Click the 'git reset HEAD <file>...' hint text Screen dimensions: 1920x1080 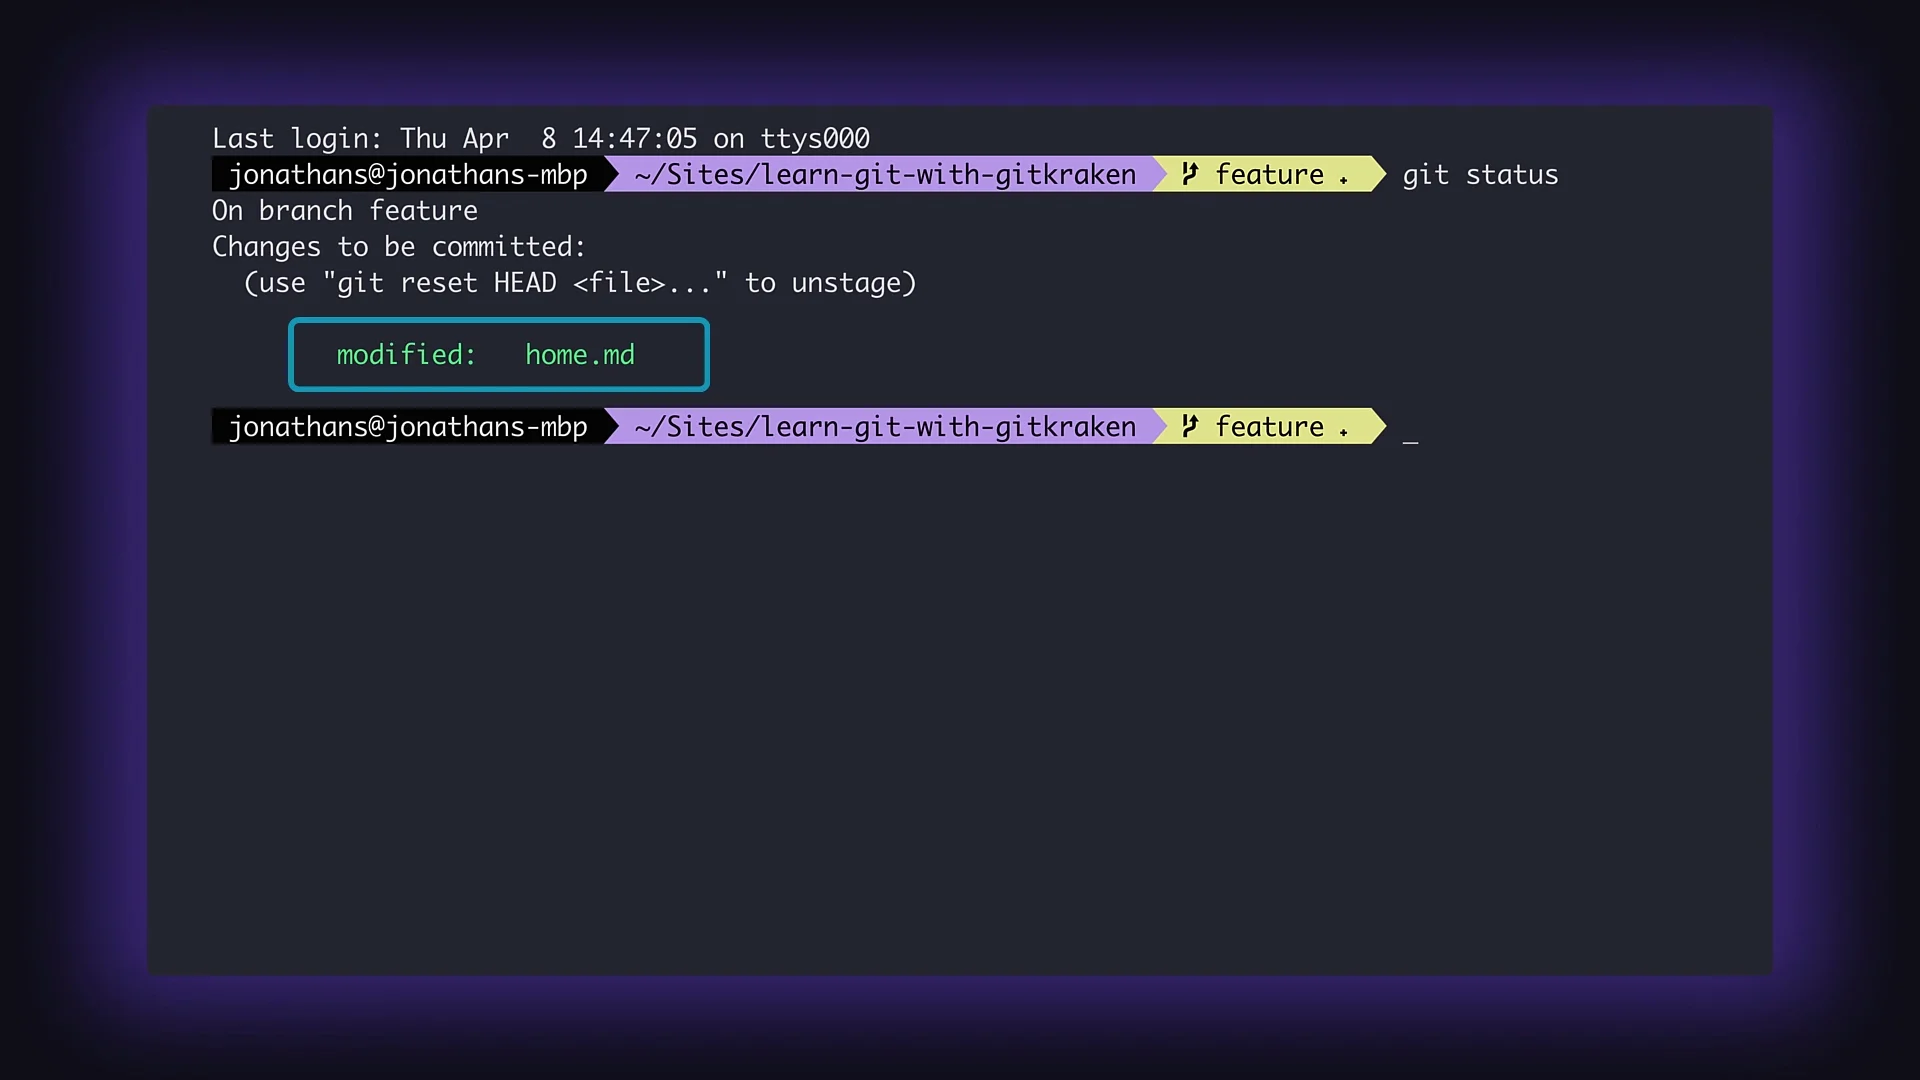pyautogui.click(x=524, y=283)
